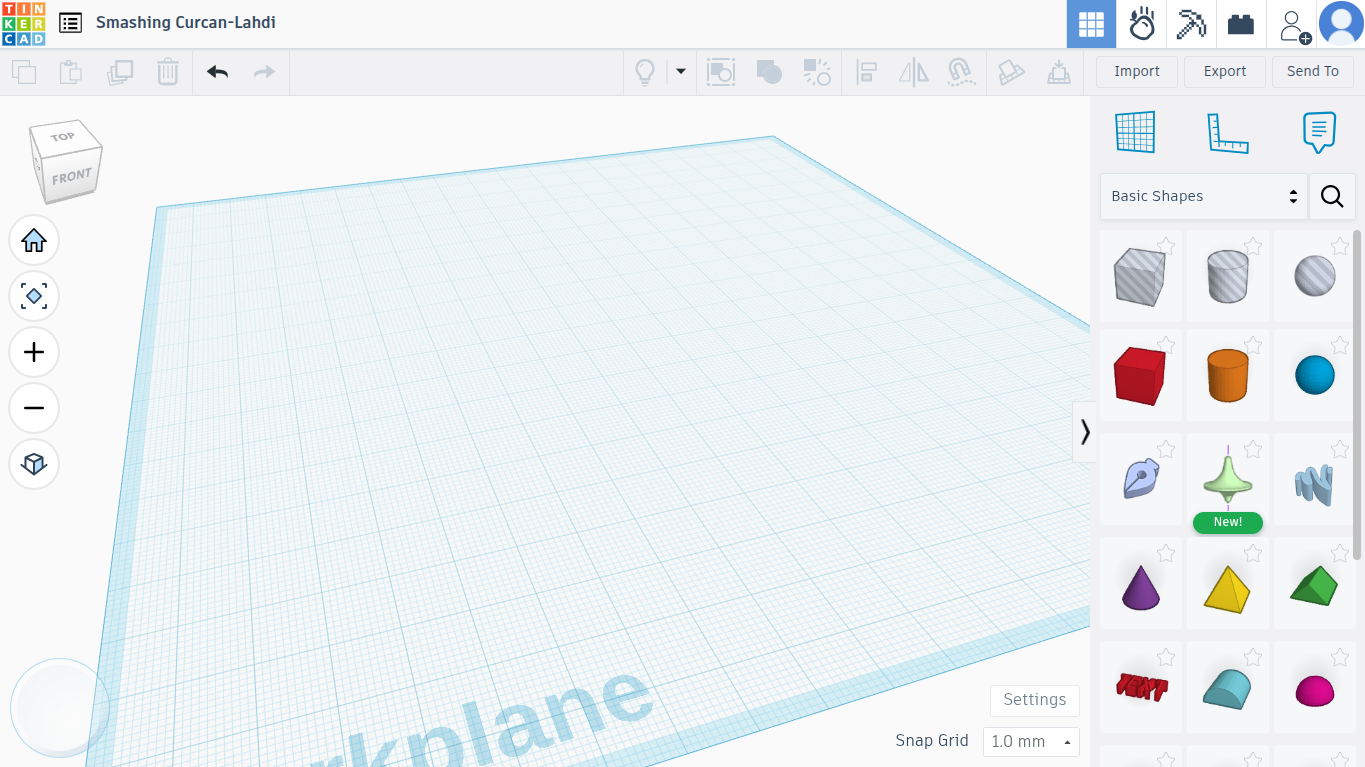Favorite the Scribble shape with star
Image resolution: width=1365 pixels, height=767 pixels.
[x=1166, y=450]
